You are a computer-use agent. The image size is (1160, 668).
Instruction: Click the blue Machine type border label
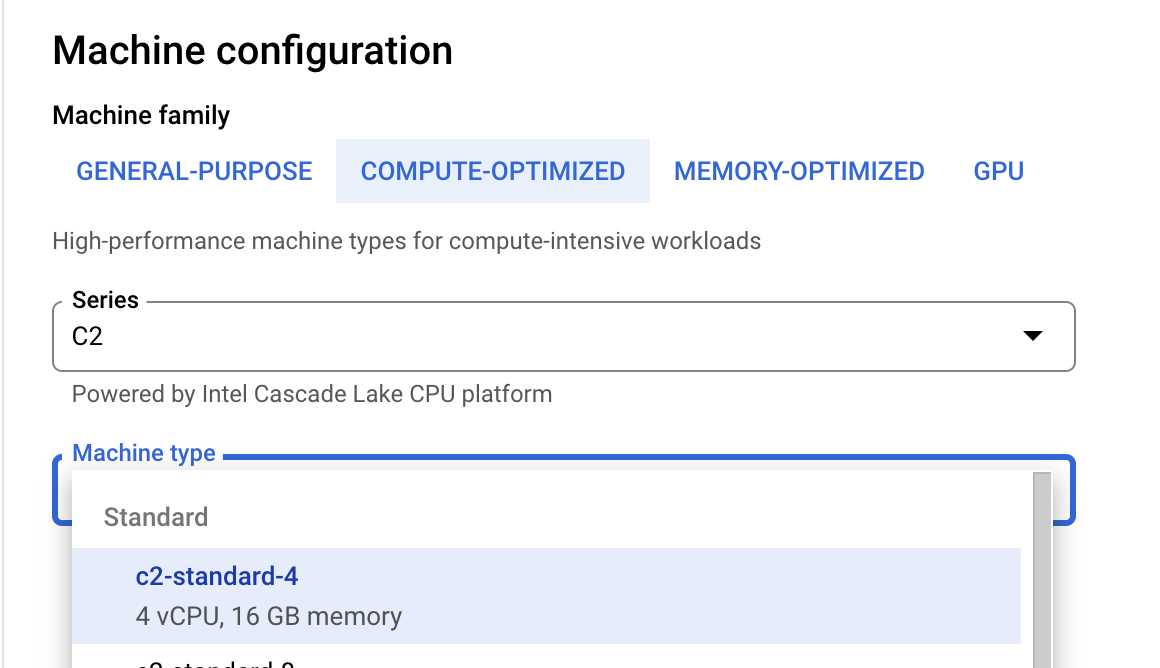pyautogui.click(x=143, y=453)
